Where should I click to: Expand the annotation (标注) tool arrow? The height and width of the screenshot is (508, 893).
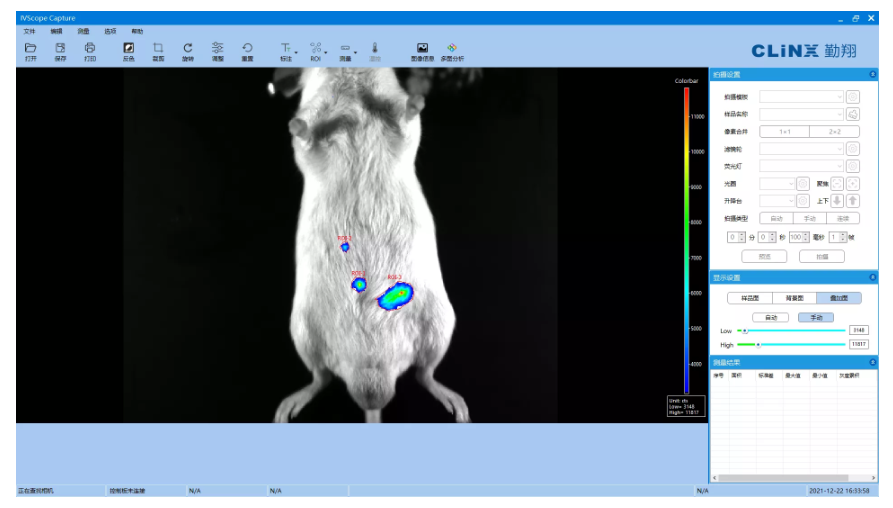[x=296, y=52]
